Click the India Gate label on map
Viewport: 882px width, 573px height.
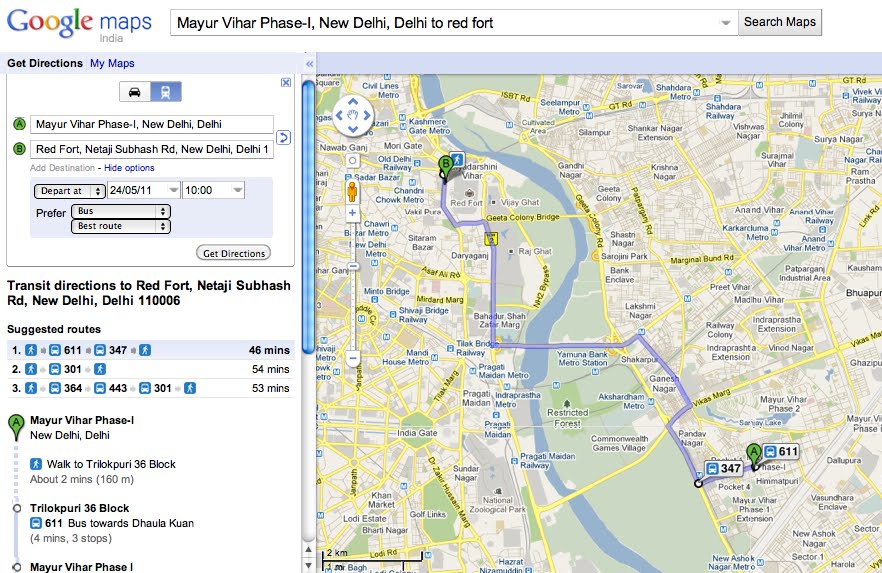tap(417, 432)
